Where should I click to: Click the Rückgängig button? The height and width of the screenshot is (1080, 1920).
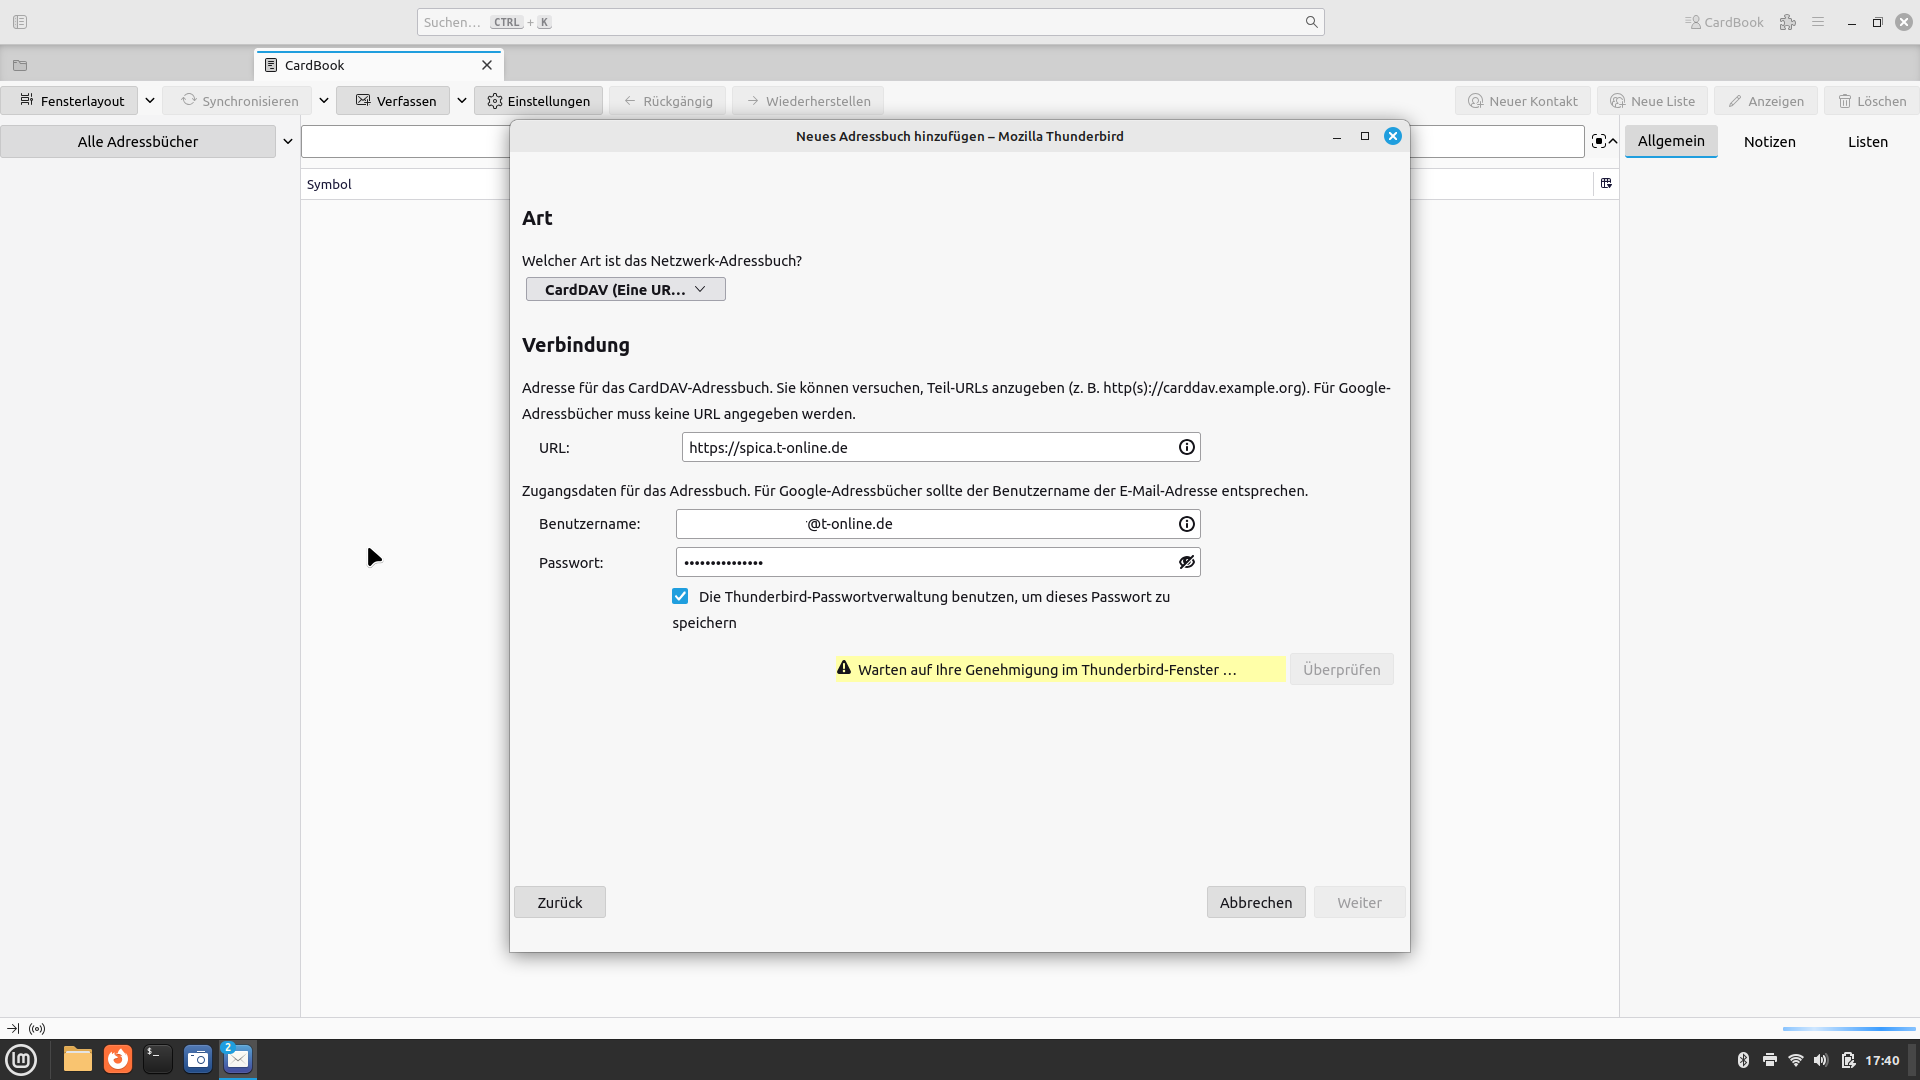(668, 101)
